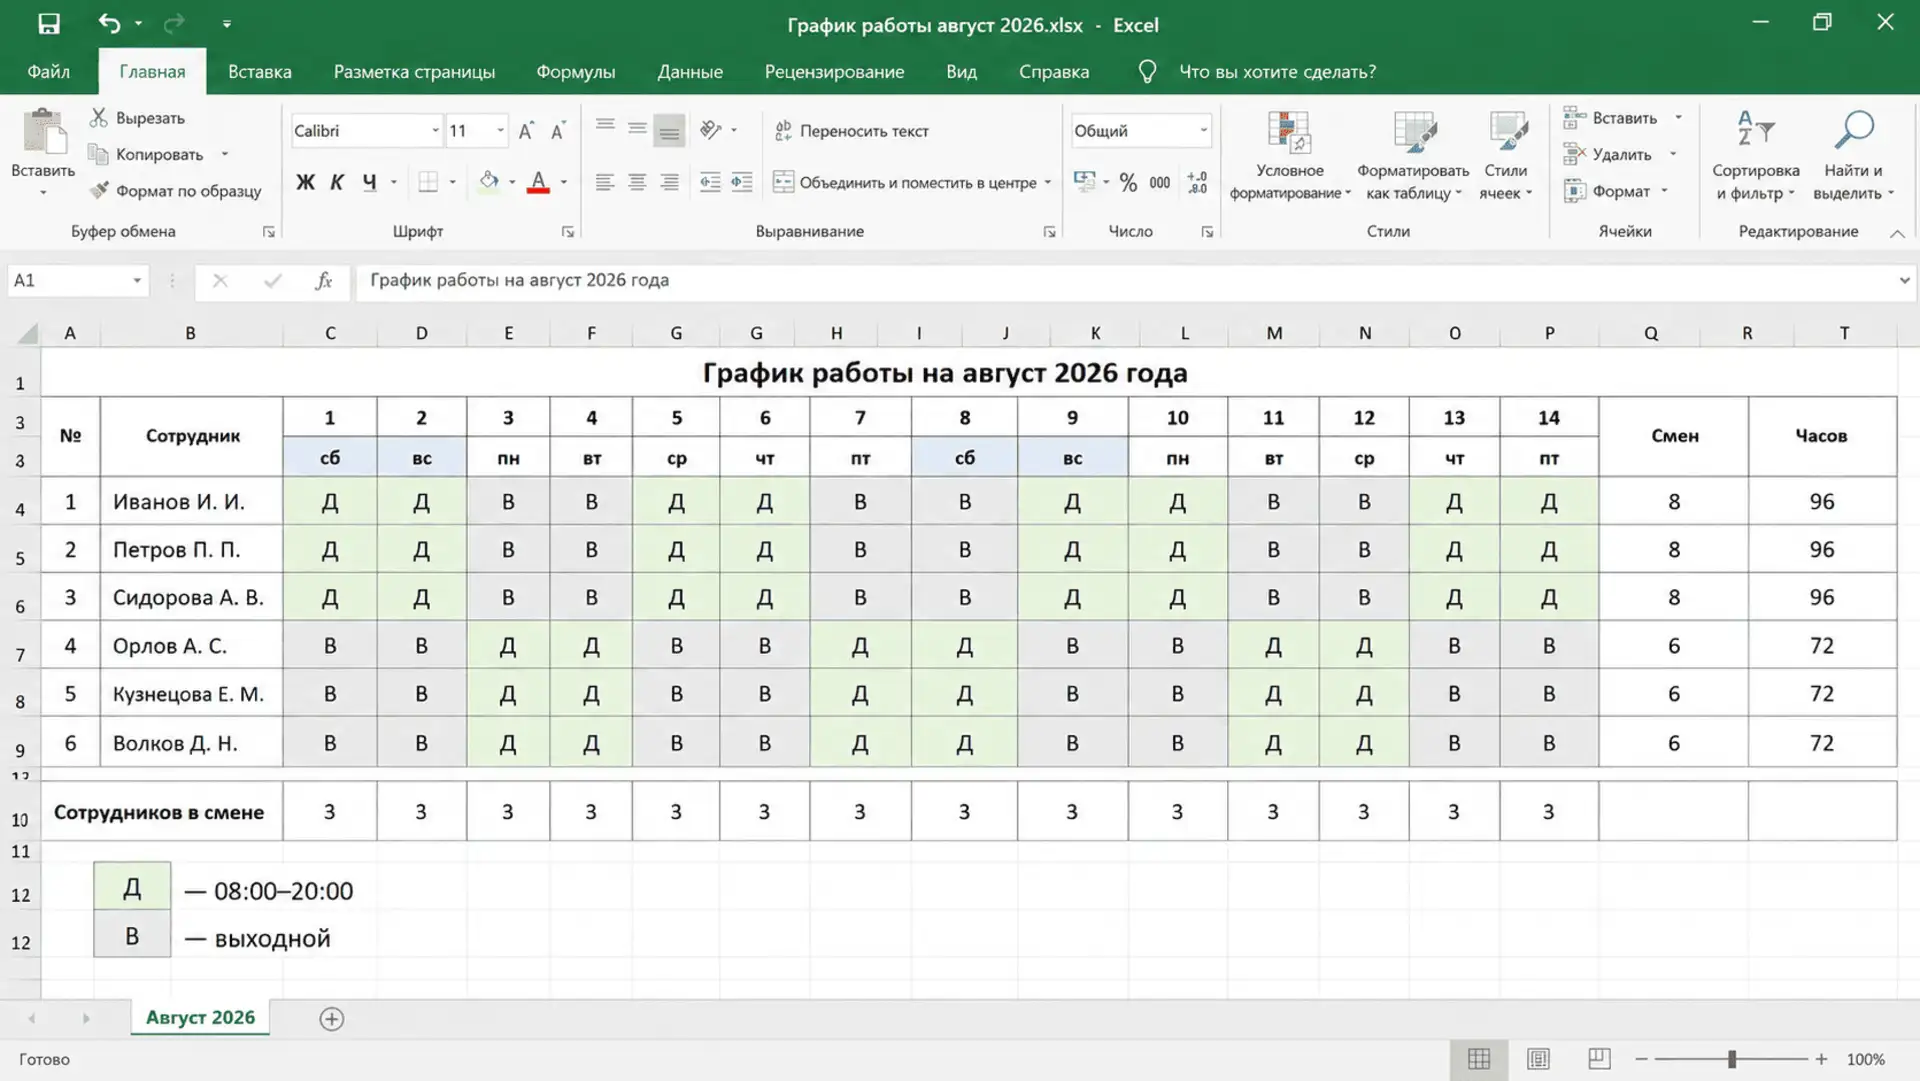The height and width of the screenshot is (1081, 1920).
Task: Open font size 11 dropdown
Action: 500,131
